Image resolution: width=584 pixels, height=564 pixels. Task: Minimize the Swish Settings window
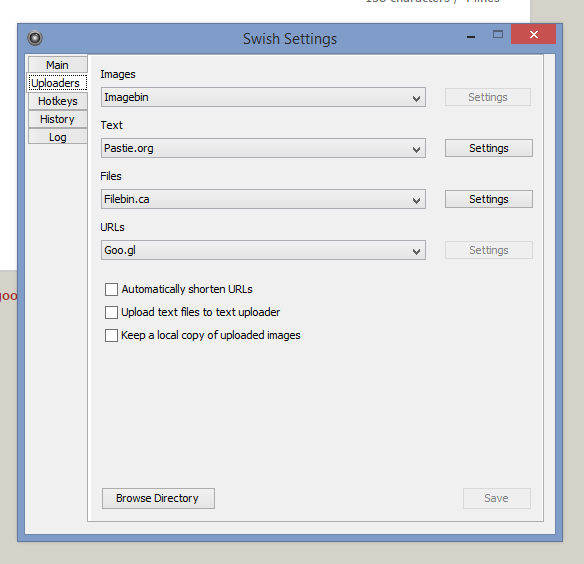click(x=471, y=36)
